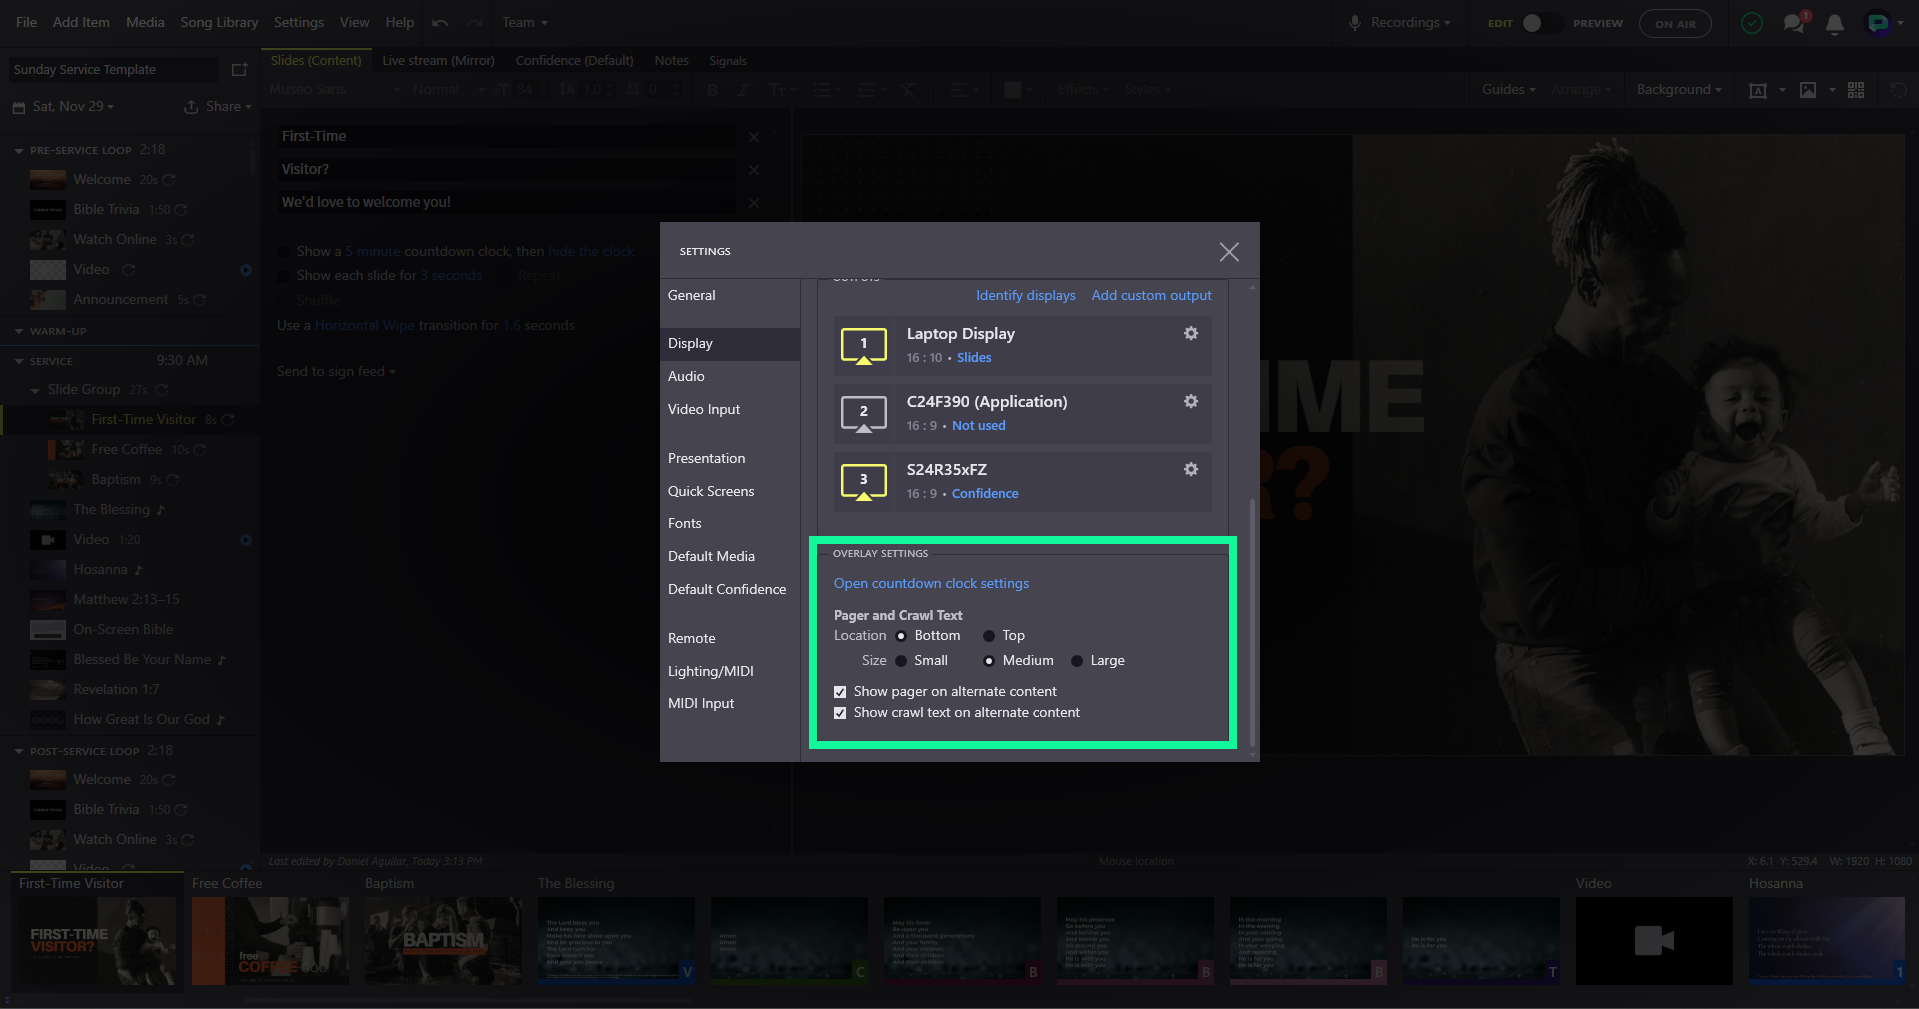1919x1009 pixels.
Task: Open settings gear for Laptop Display
Action: coord(1191,333)
